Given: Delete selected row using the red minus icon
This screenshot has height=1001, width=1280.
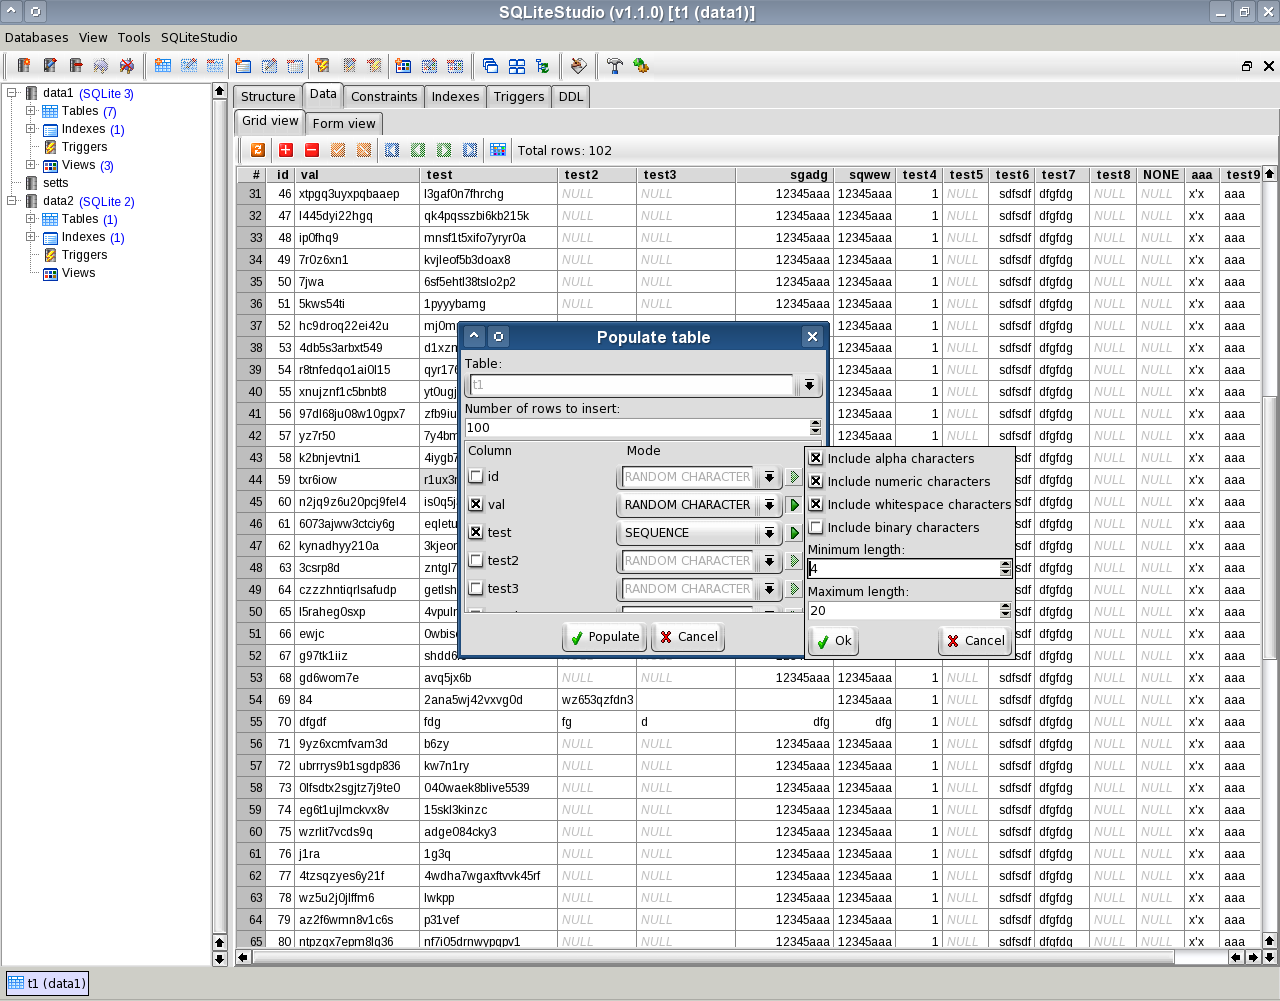Looking at the screenshot, I should 313,150.
